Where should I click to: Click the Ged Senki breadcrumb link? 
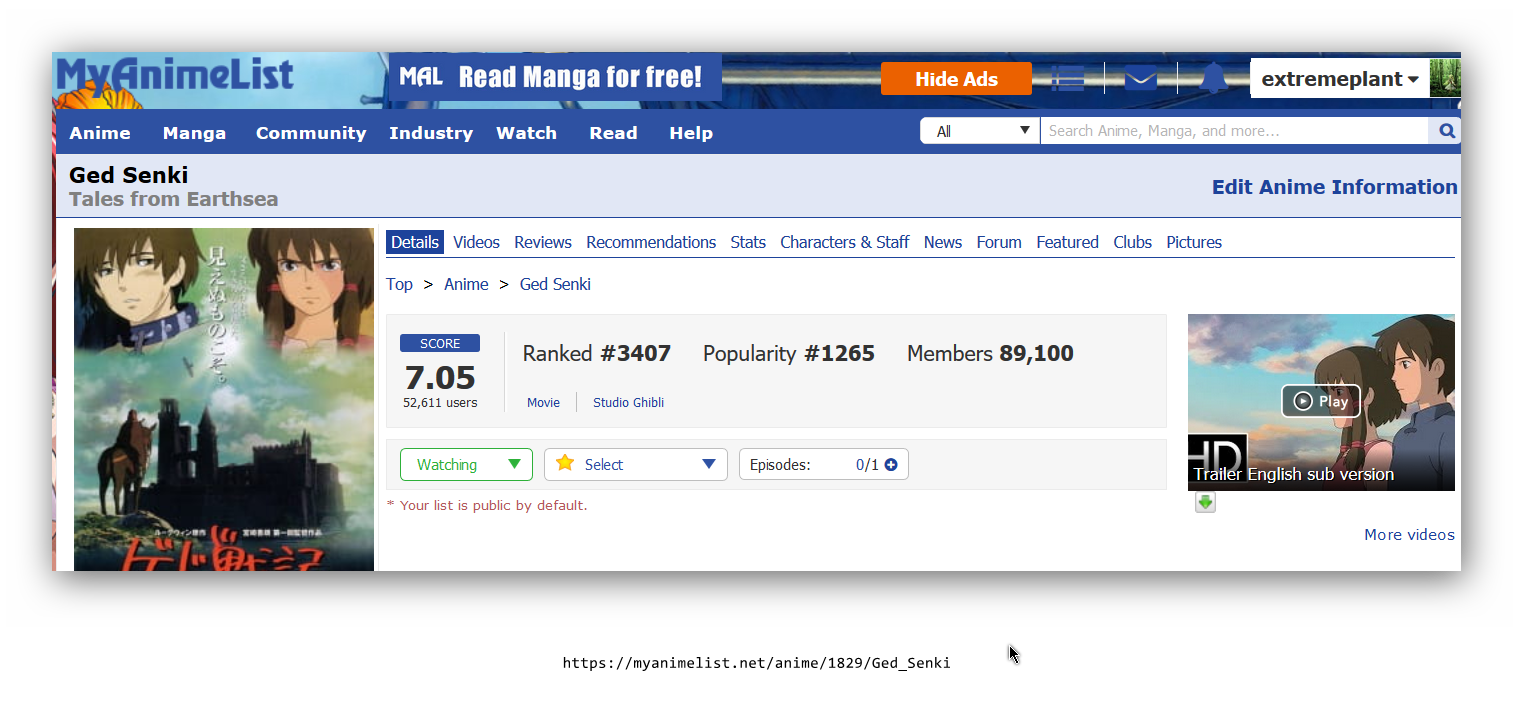click(x=555, y=284)
